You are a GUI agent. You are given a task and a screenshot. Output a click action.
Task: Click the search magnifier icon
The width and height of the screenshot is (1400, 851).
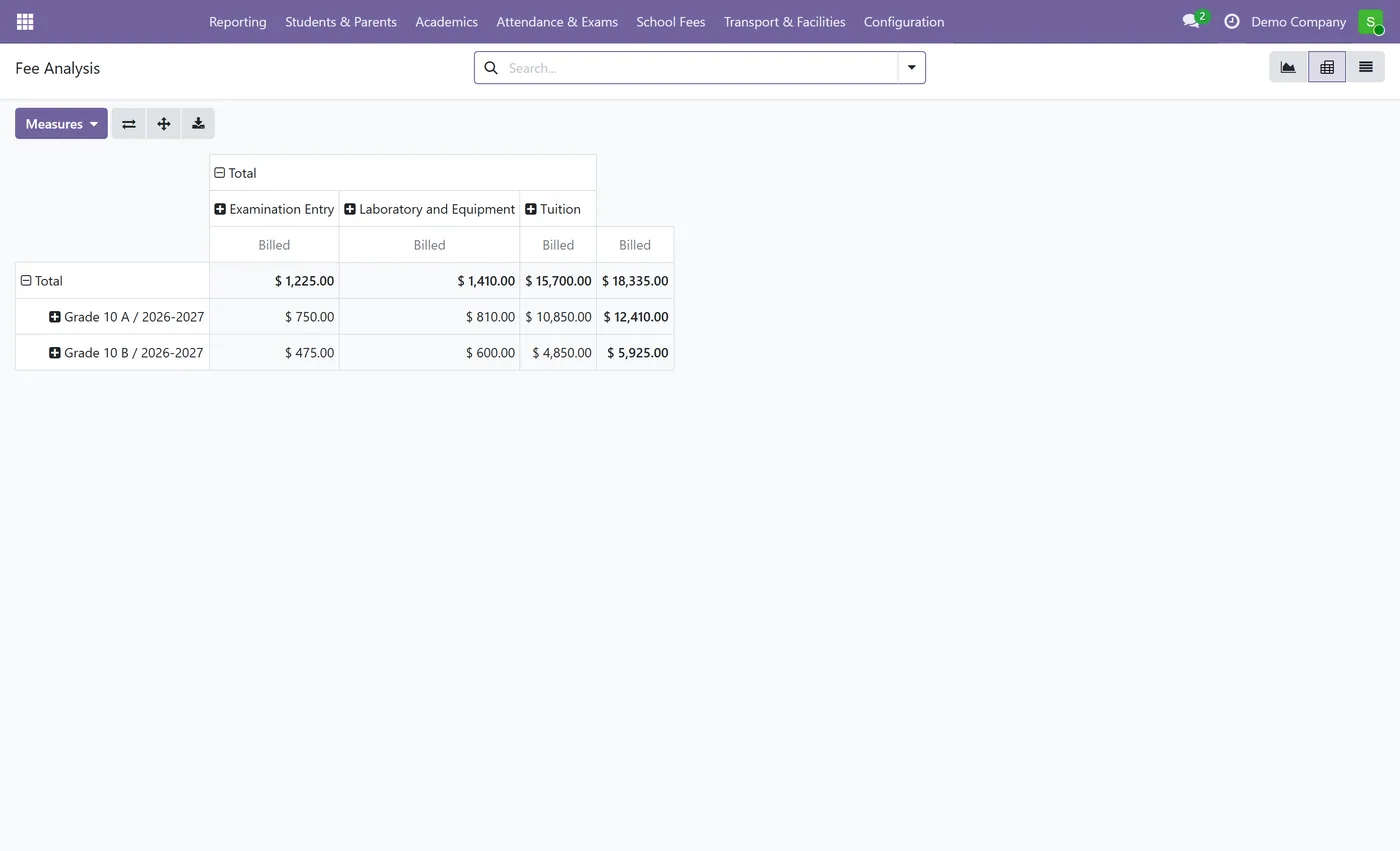click(491, 68)
